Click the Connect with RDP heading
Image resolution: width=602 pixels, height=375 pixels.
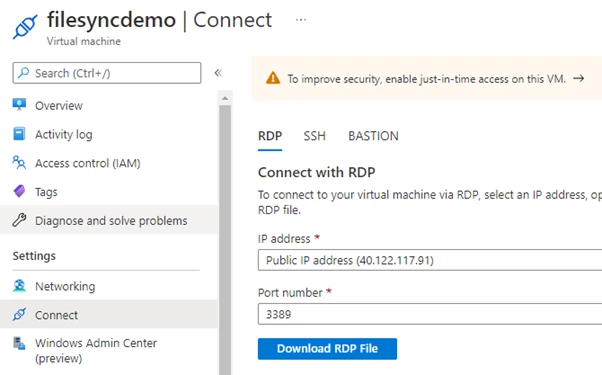316,172
